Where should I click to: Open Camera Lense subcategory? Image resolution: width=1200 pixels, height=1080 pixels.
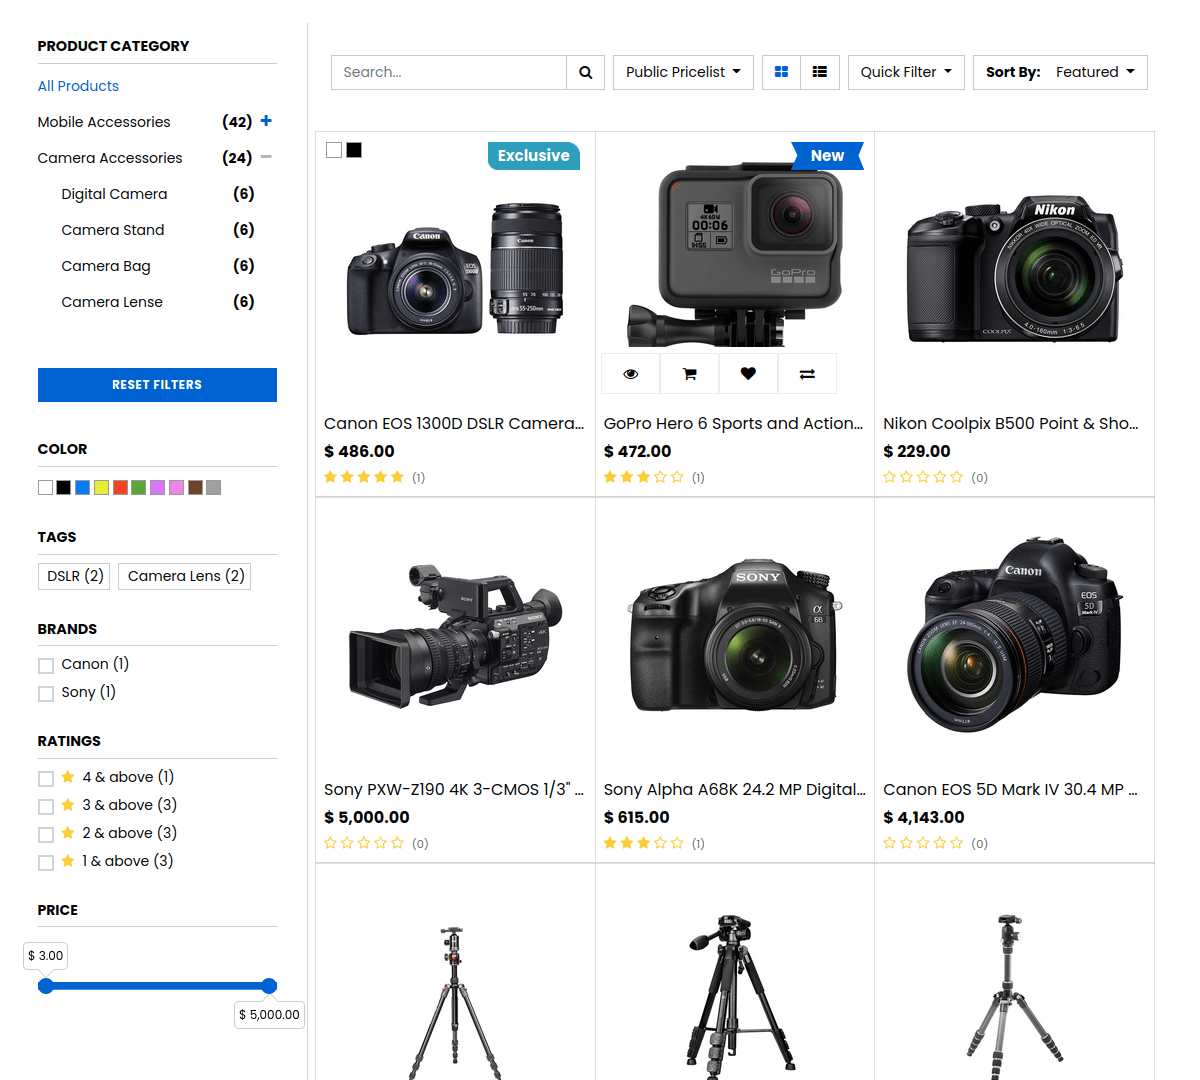coord(112,302)
